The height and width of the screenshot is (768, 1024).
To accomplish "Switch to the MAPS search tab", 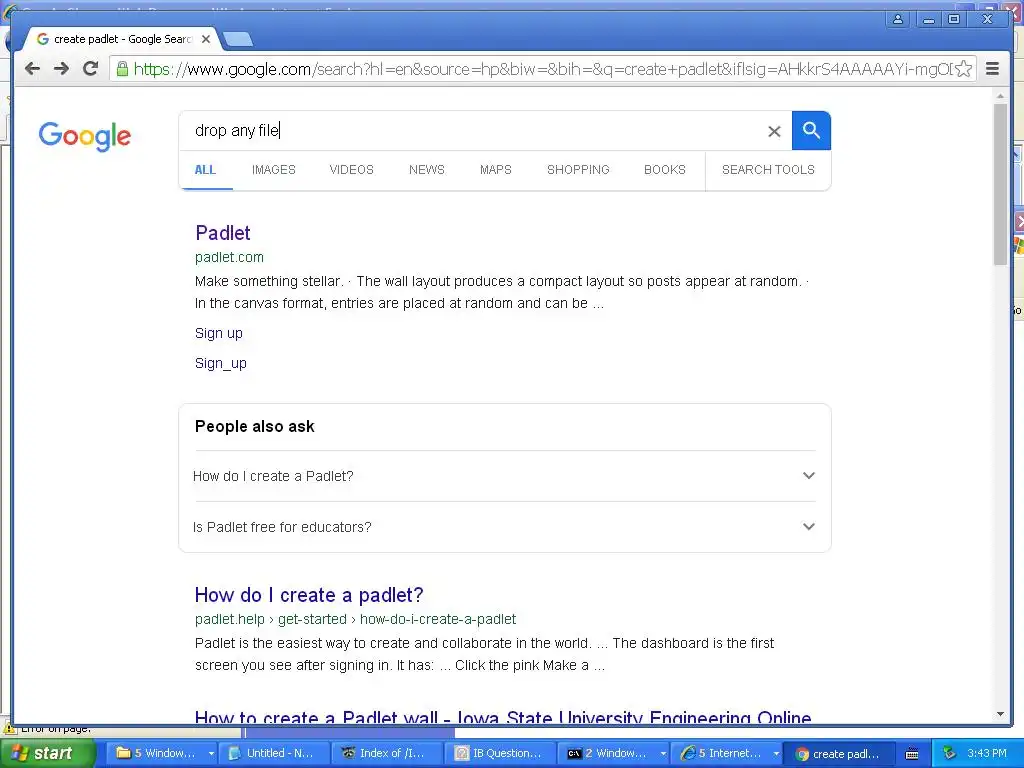I will tap(496, 170).
